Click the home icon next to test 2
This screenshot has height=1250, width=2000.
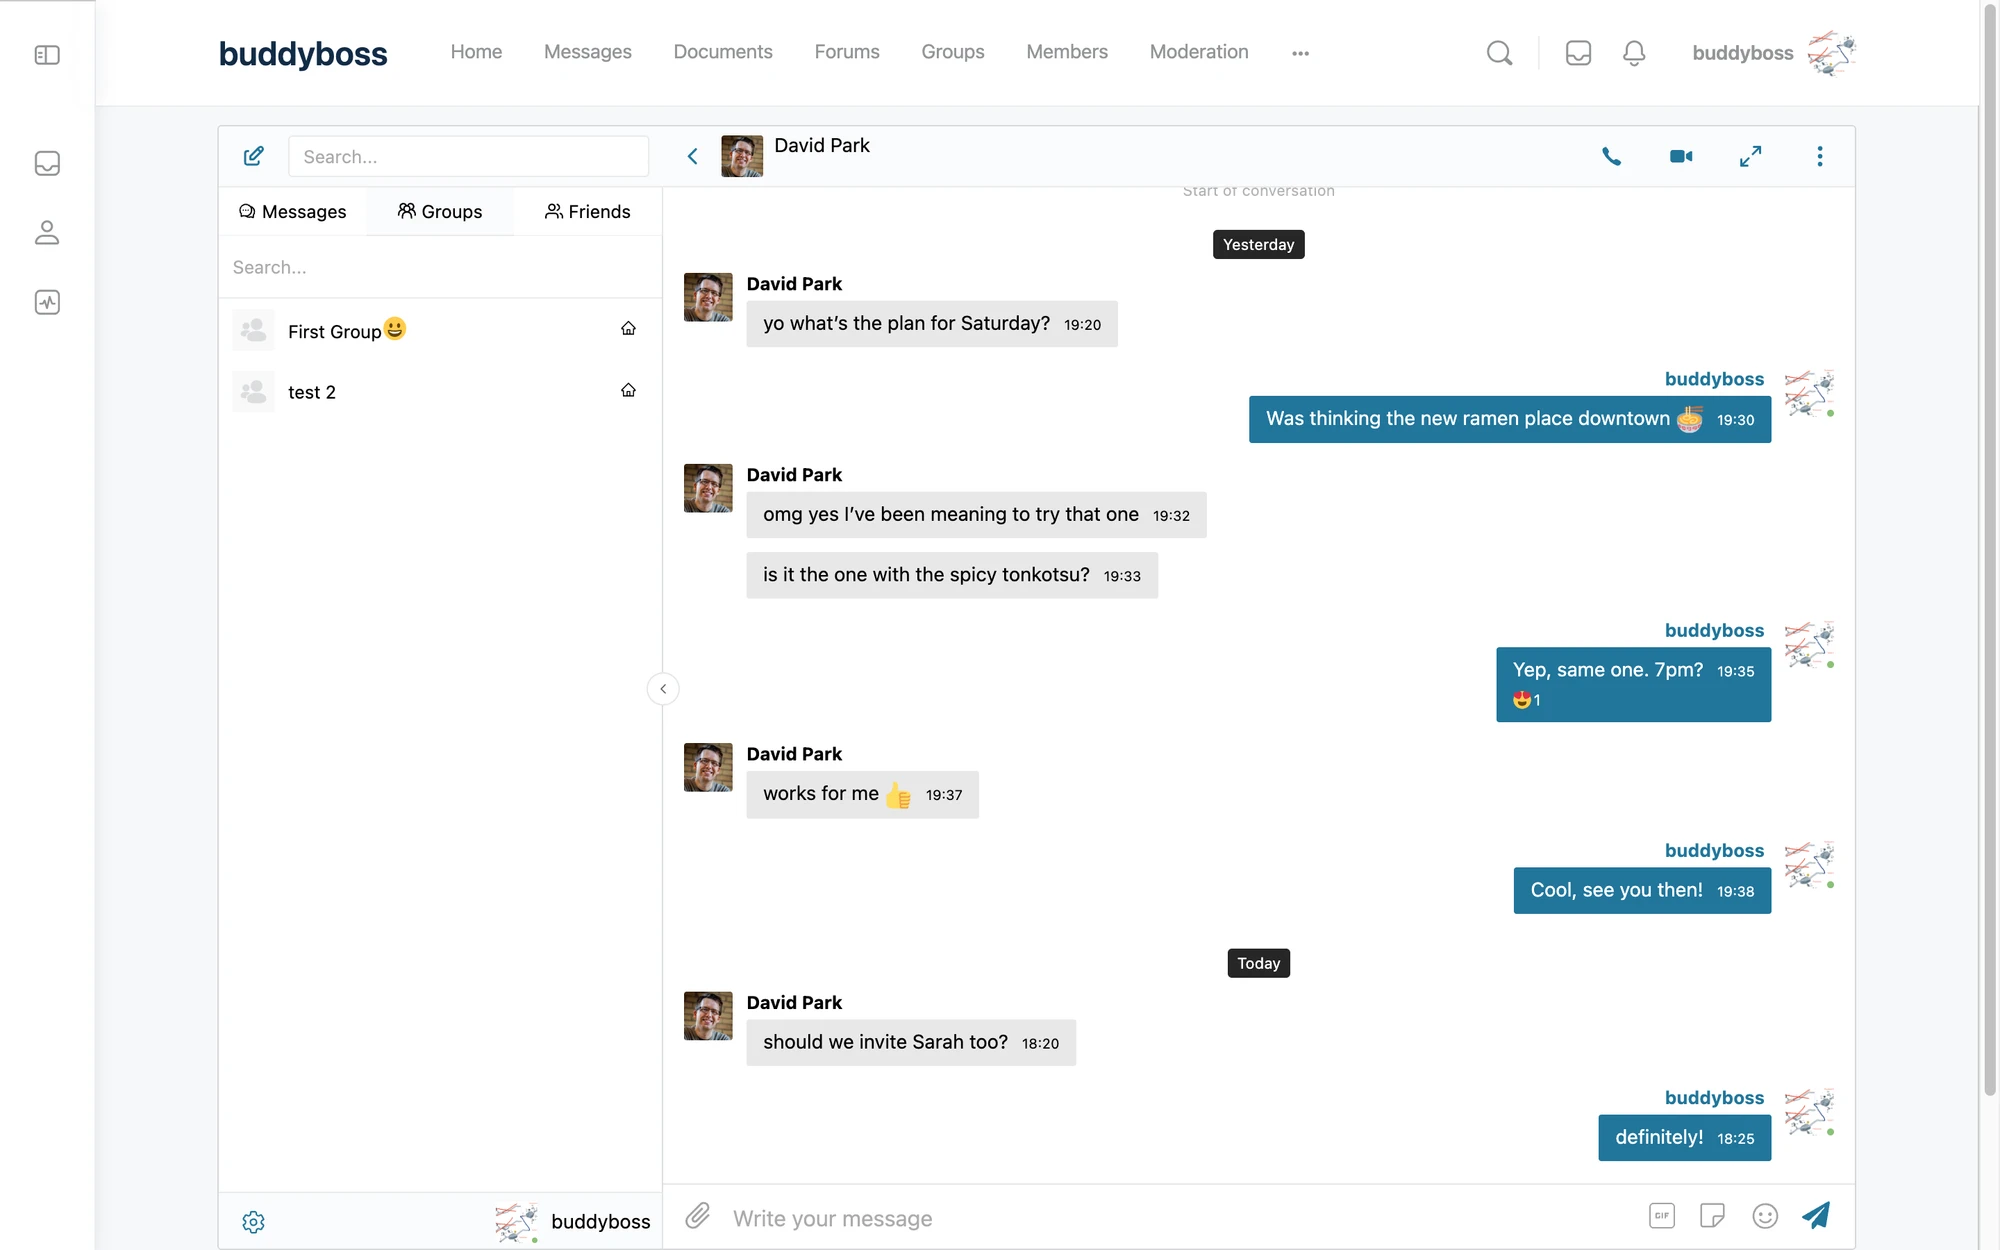click(628, 390)
